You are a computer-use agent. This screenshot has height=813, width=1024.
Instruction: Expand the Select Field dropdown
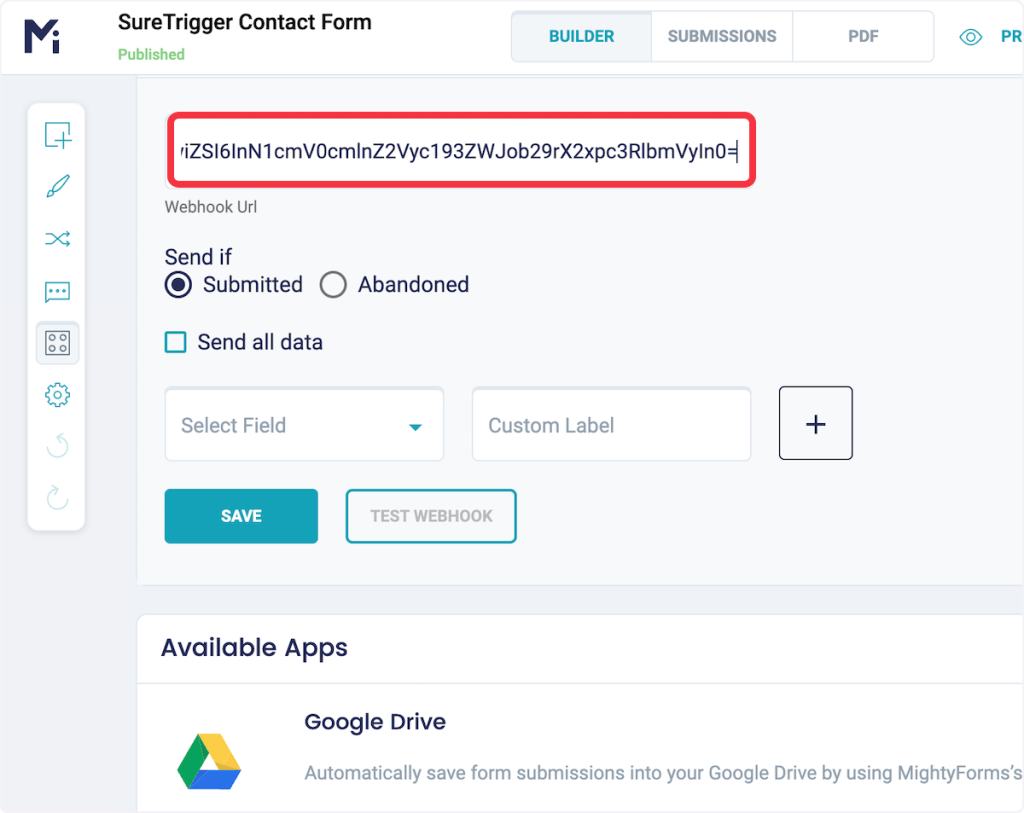304,426
